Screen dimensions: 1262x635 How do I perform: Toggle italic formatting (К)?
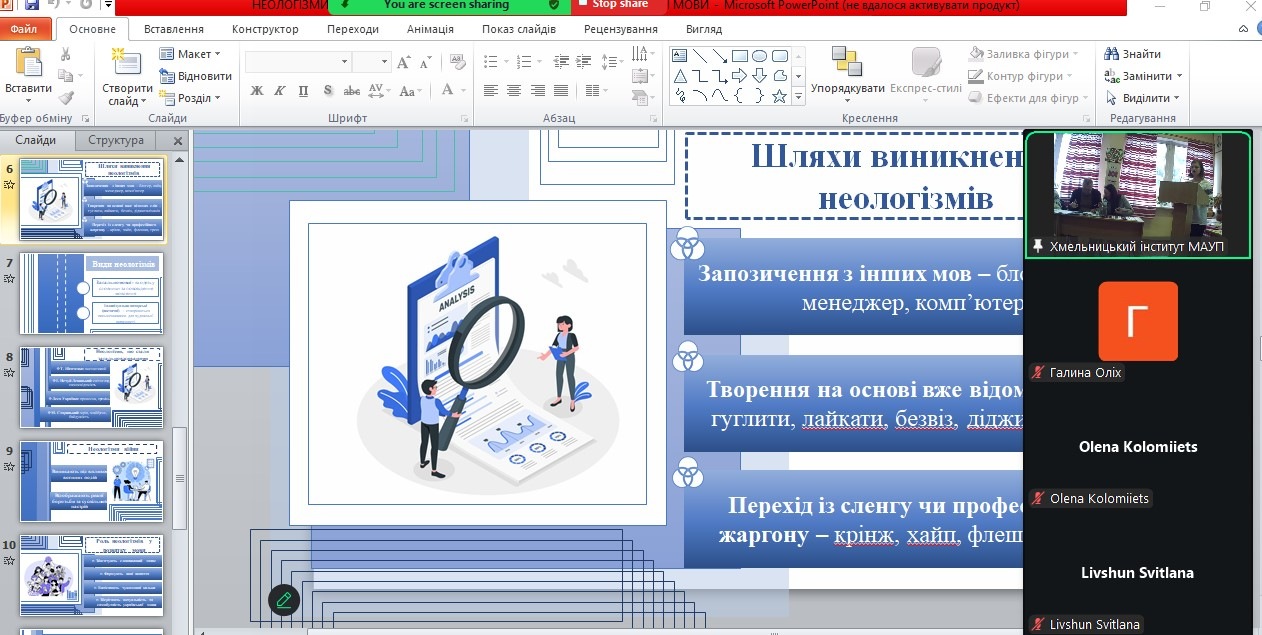click(x=281, y=91)
